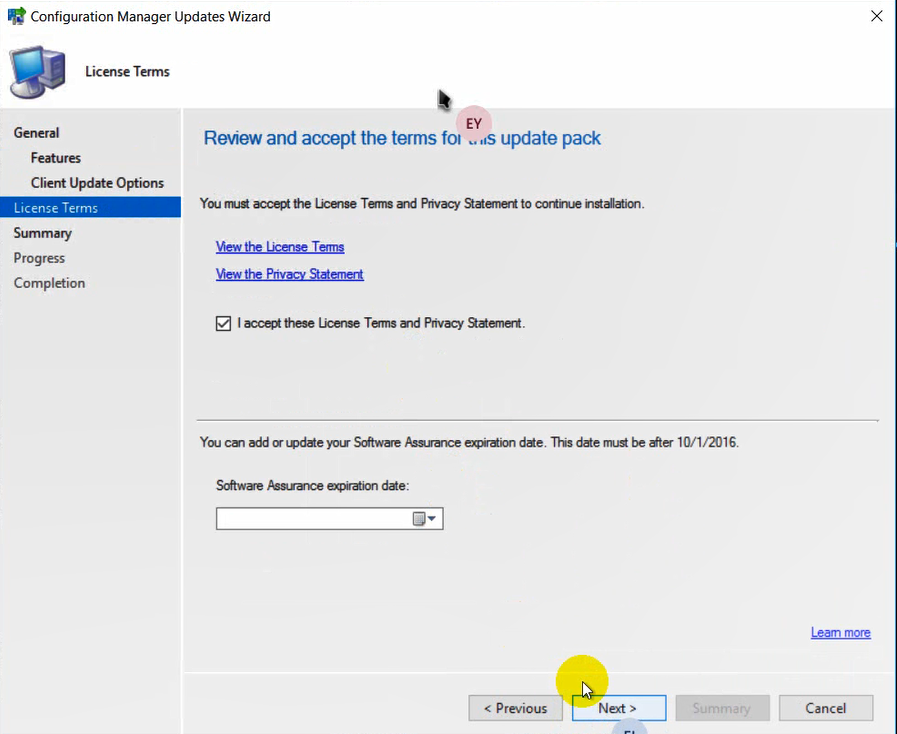Select the Summary sidebar step
897x734 pixels.
click(43, 233)
